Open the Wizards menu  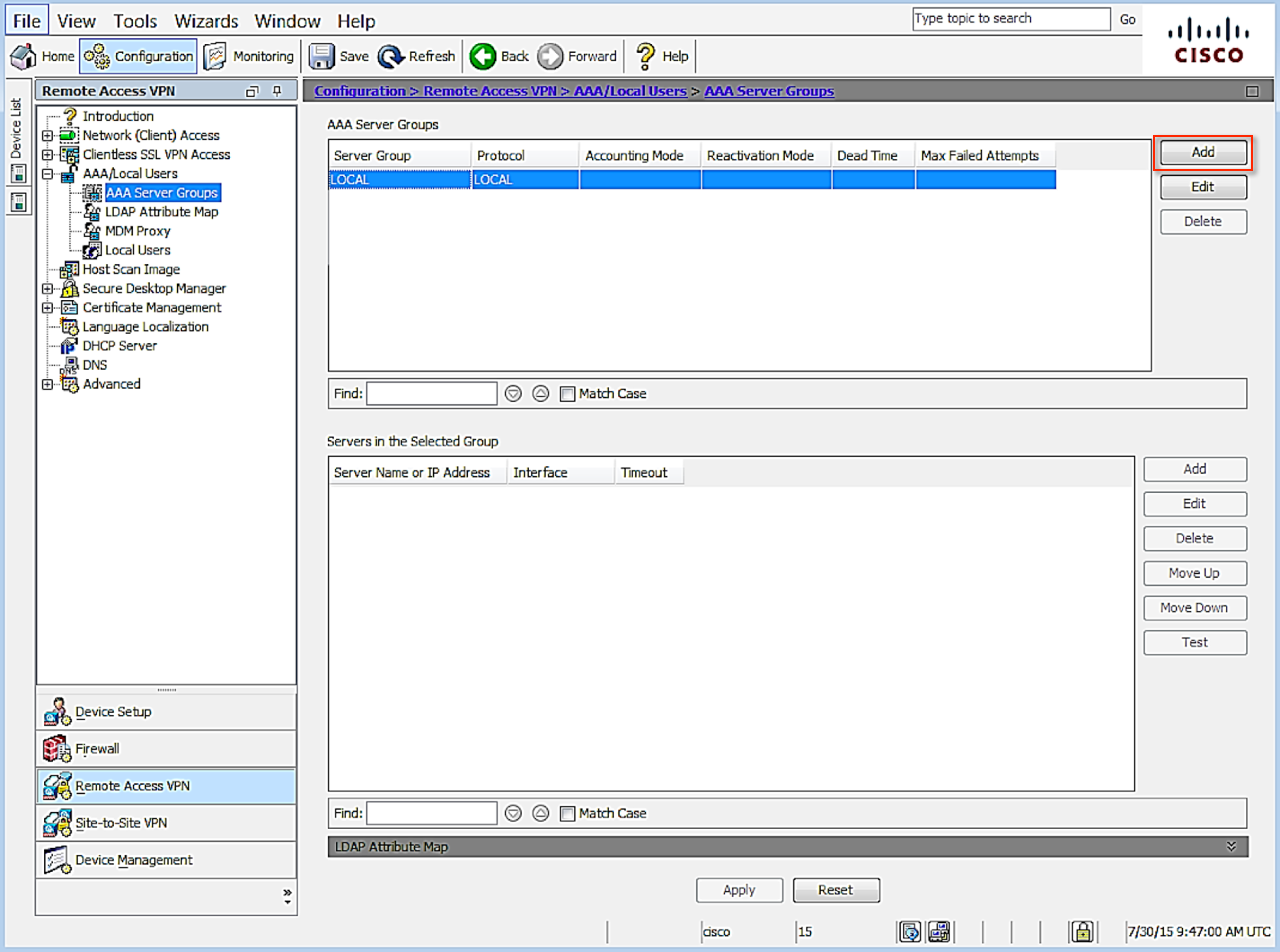pos(208,21)
